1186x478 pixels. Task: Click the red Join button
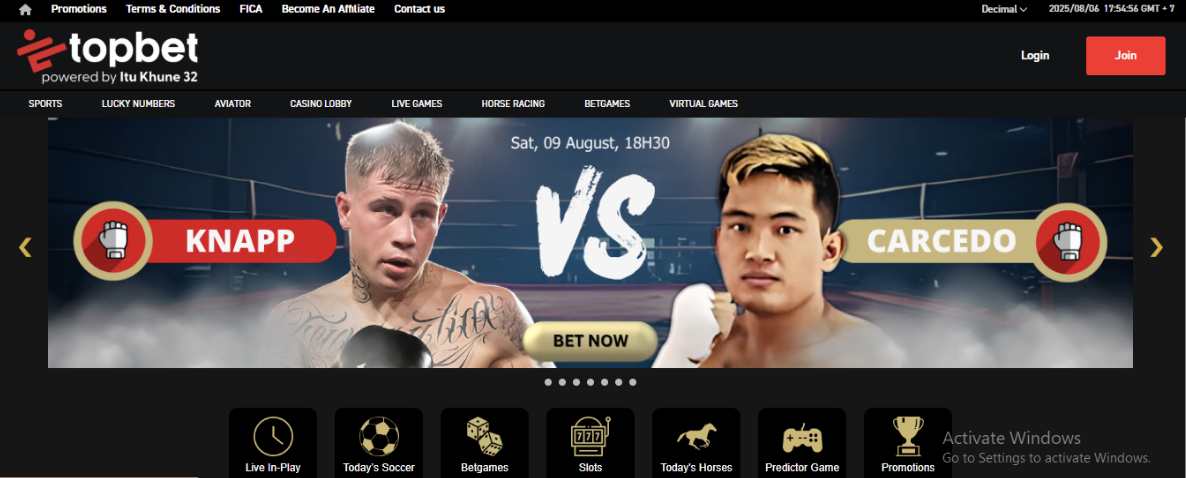click(1125, 55)
